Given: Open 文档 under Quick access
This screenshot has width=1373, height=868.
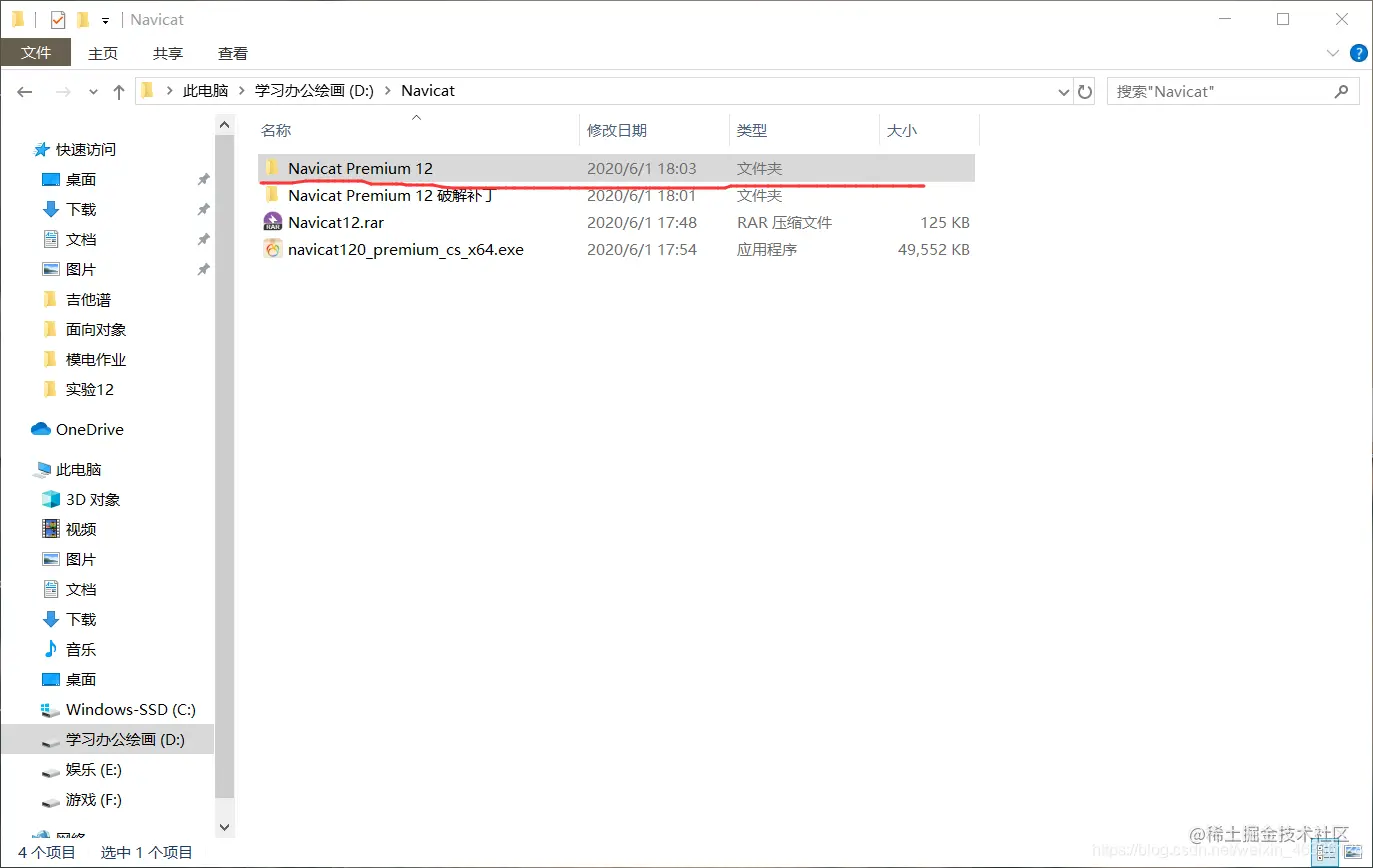Looking at the screenshot, I should [x=81, y=240].
